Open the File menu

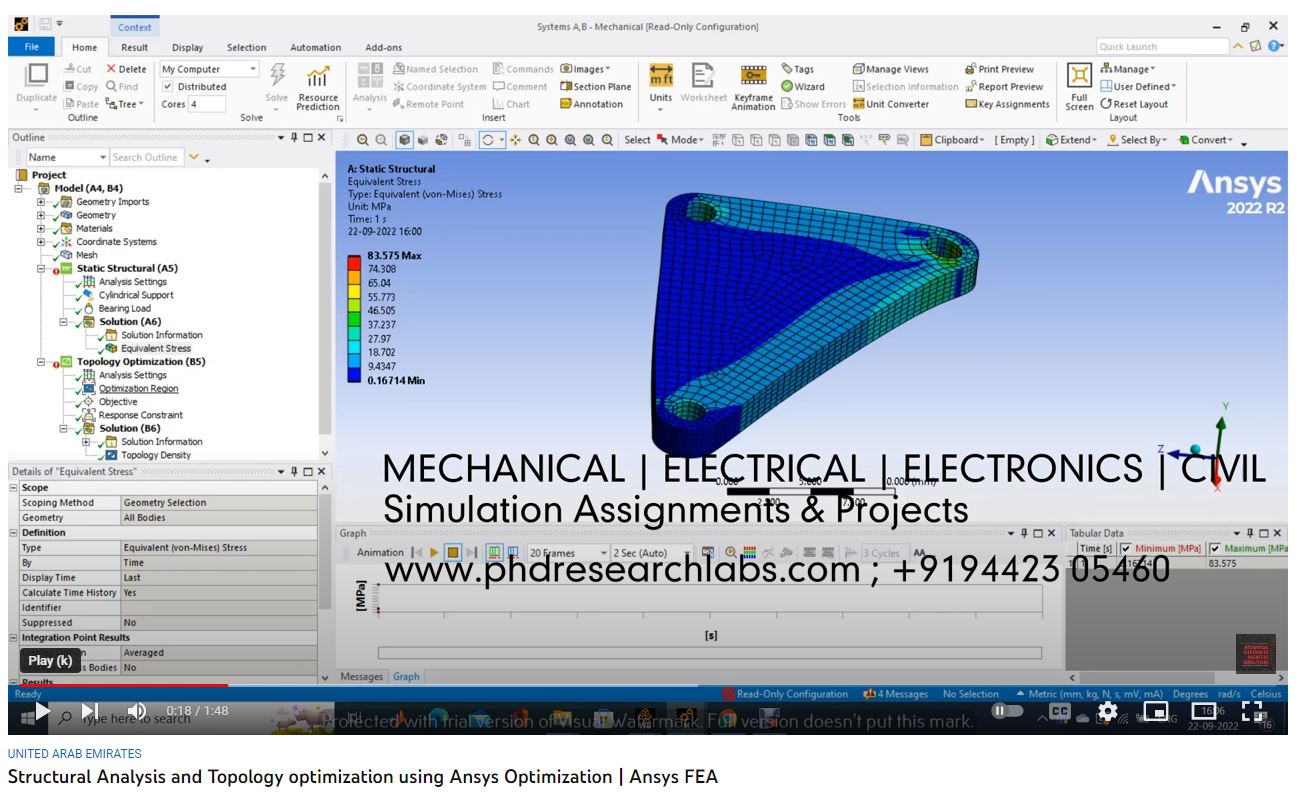[32, 47]
